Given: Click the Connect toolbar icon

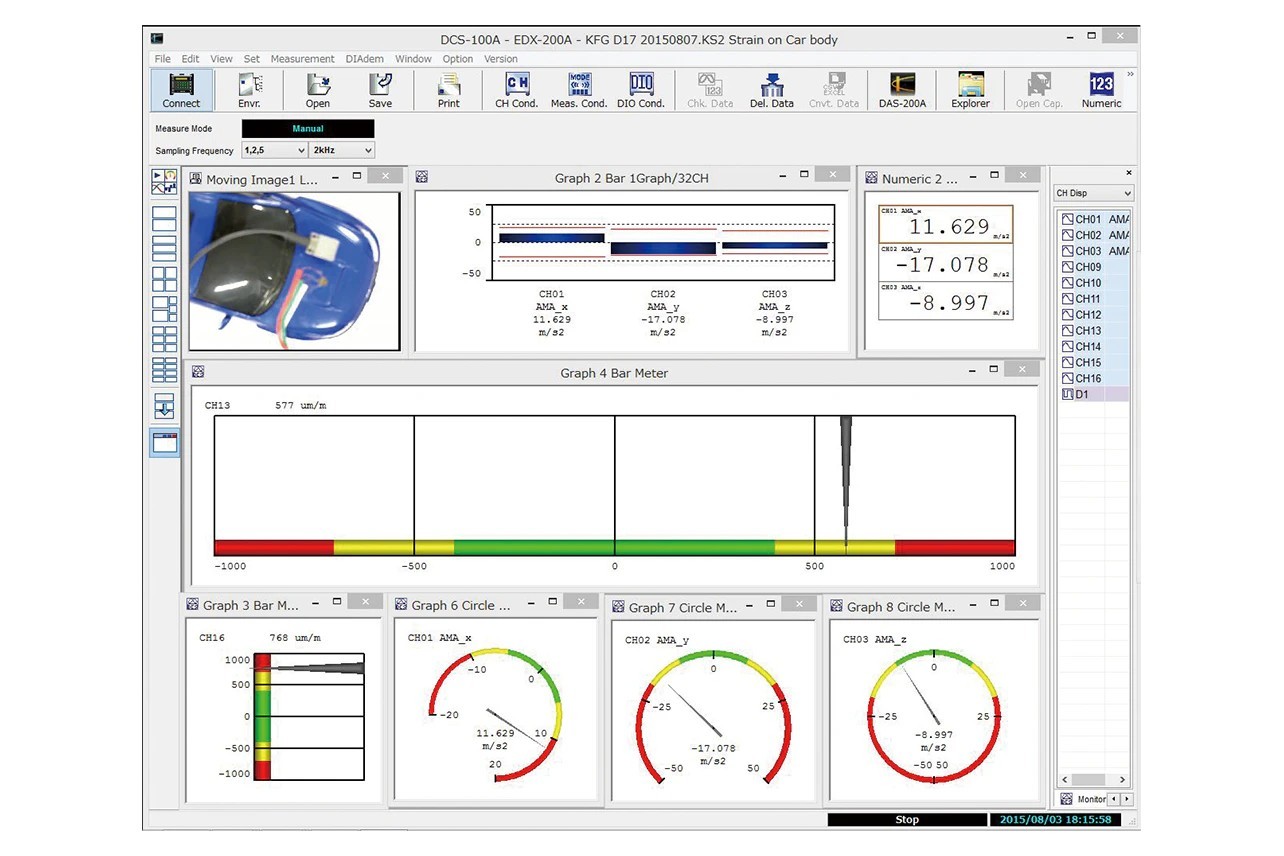Looking at the screenshot, I should [x=181, y=90].
